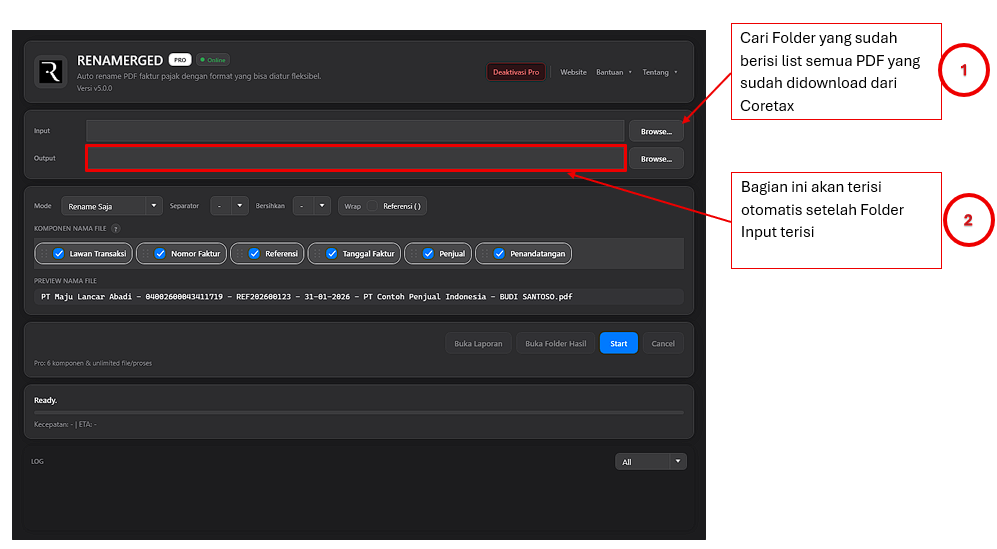Click into the Input path field
The width and height of the screenshot is (997, 549).
coord(355,131)
